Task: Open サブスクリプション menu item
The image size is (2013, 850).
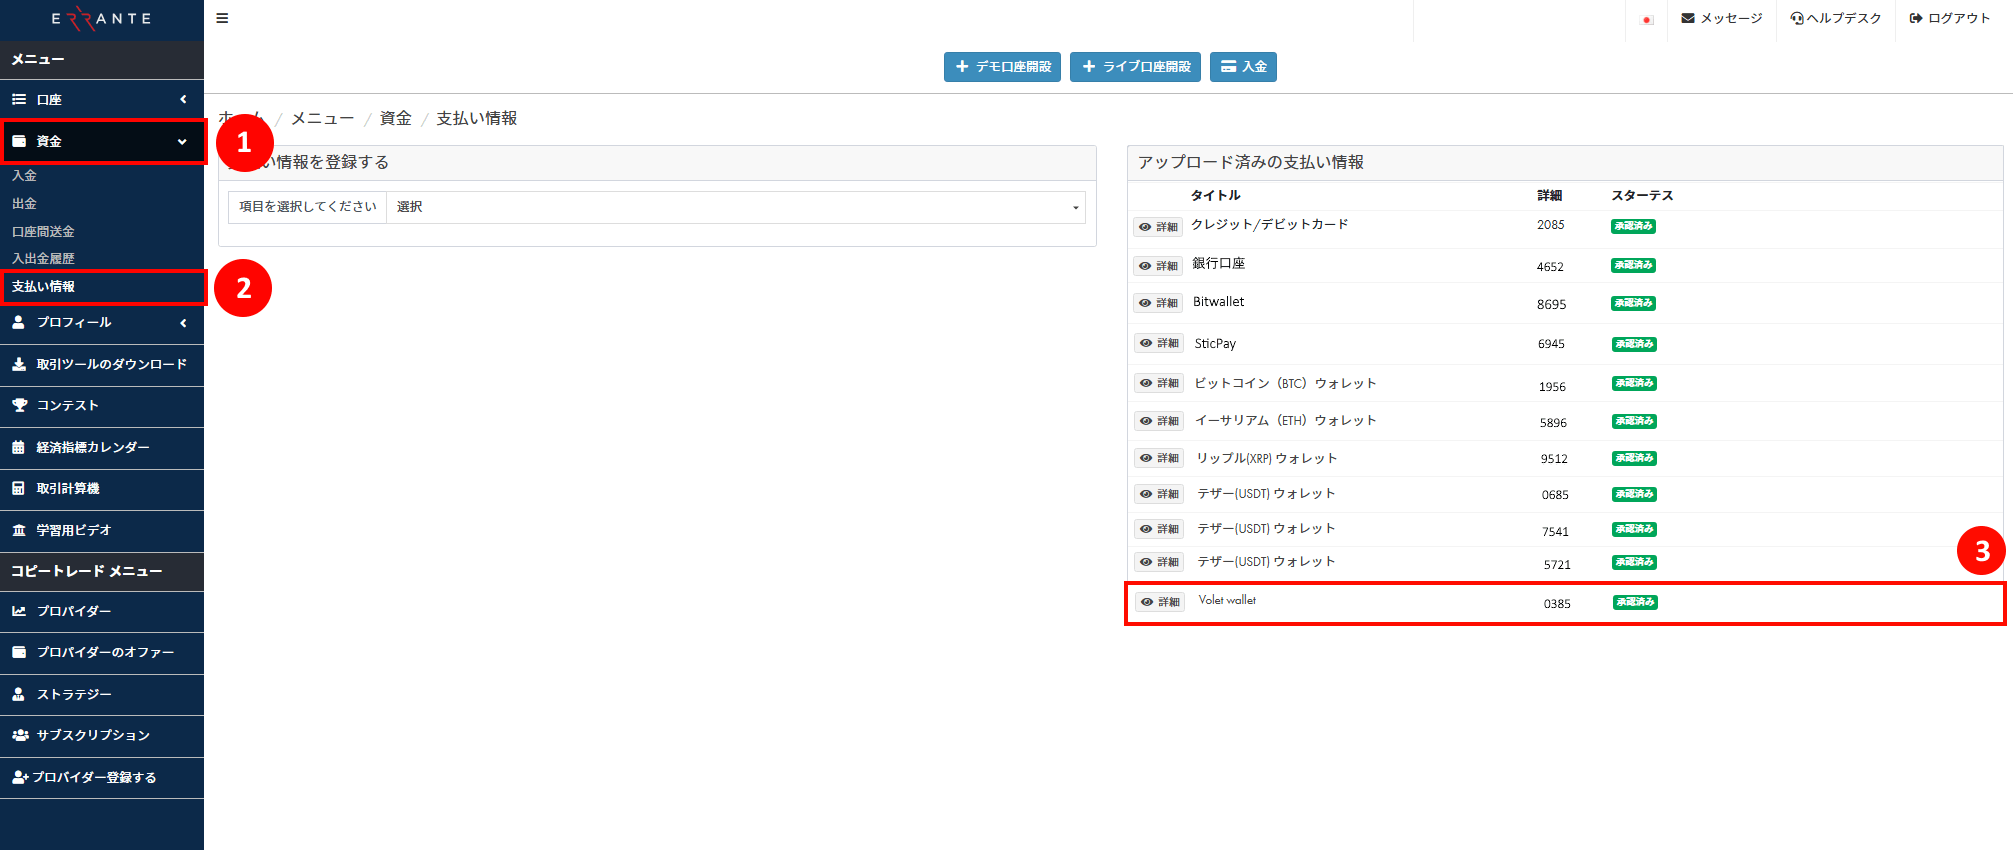Action: click(x=102, y=735)
